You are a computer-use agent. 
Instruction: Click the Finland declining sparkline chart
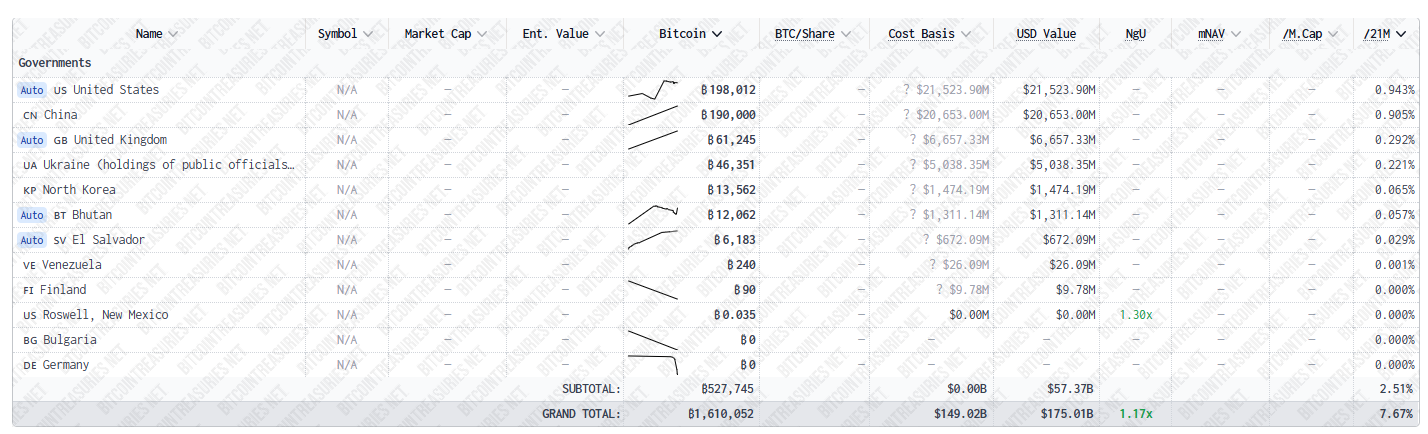pos(653,290)
